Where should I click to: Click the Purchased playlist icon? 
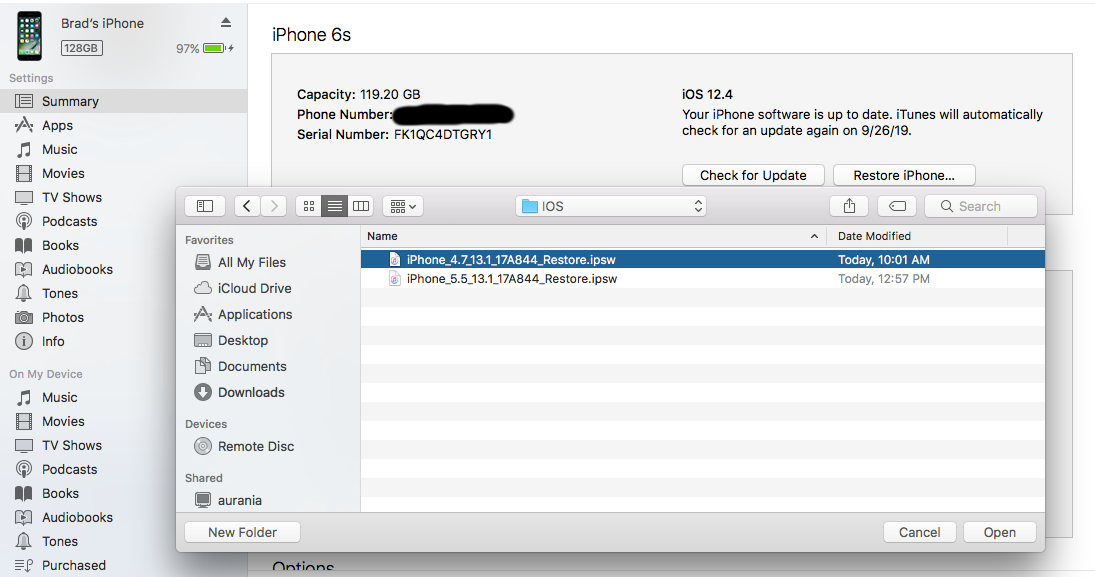[24, 565]
